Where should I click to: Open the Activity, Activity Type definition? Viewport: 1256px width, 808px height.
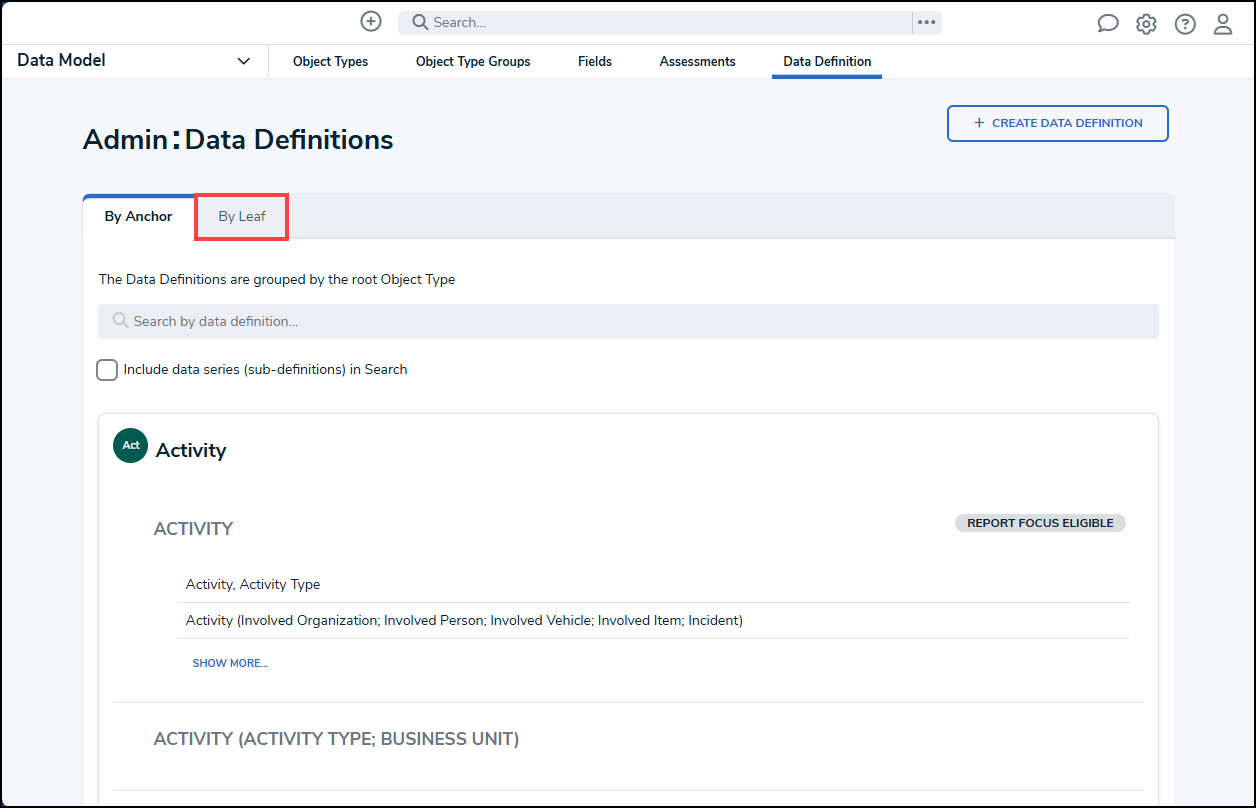[x=253, y=584]
